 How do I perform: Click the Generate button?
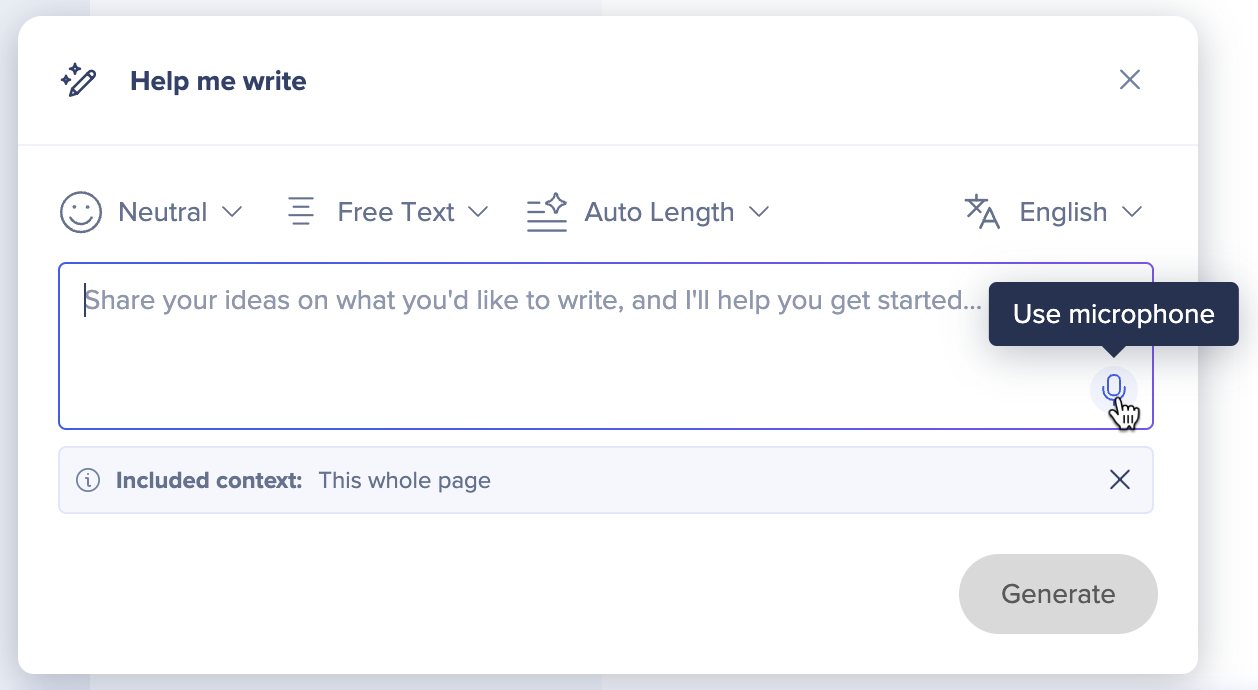click(x=1058, y=594)
